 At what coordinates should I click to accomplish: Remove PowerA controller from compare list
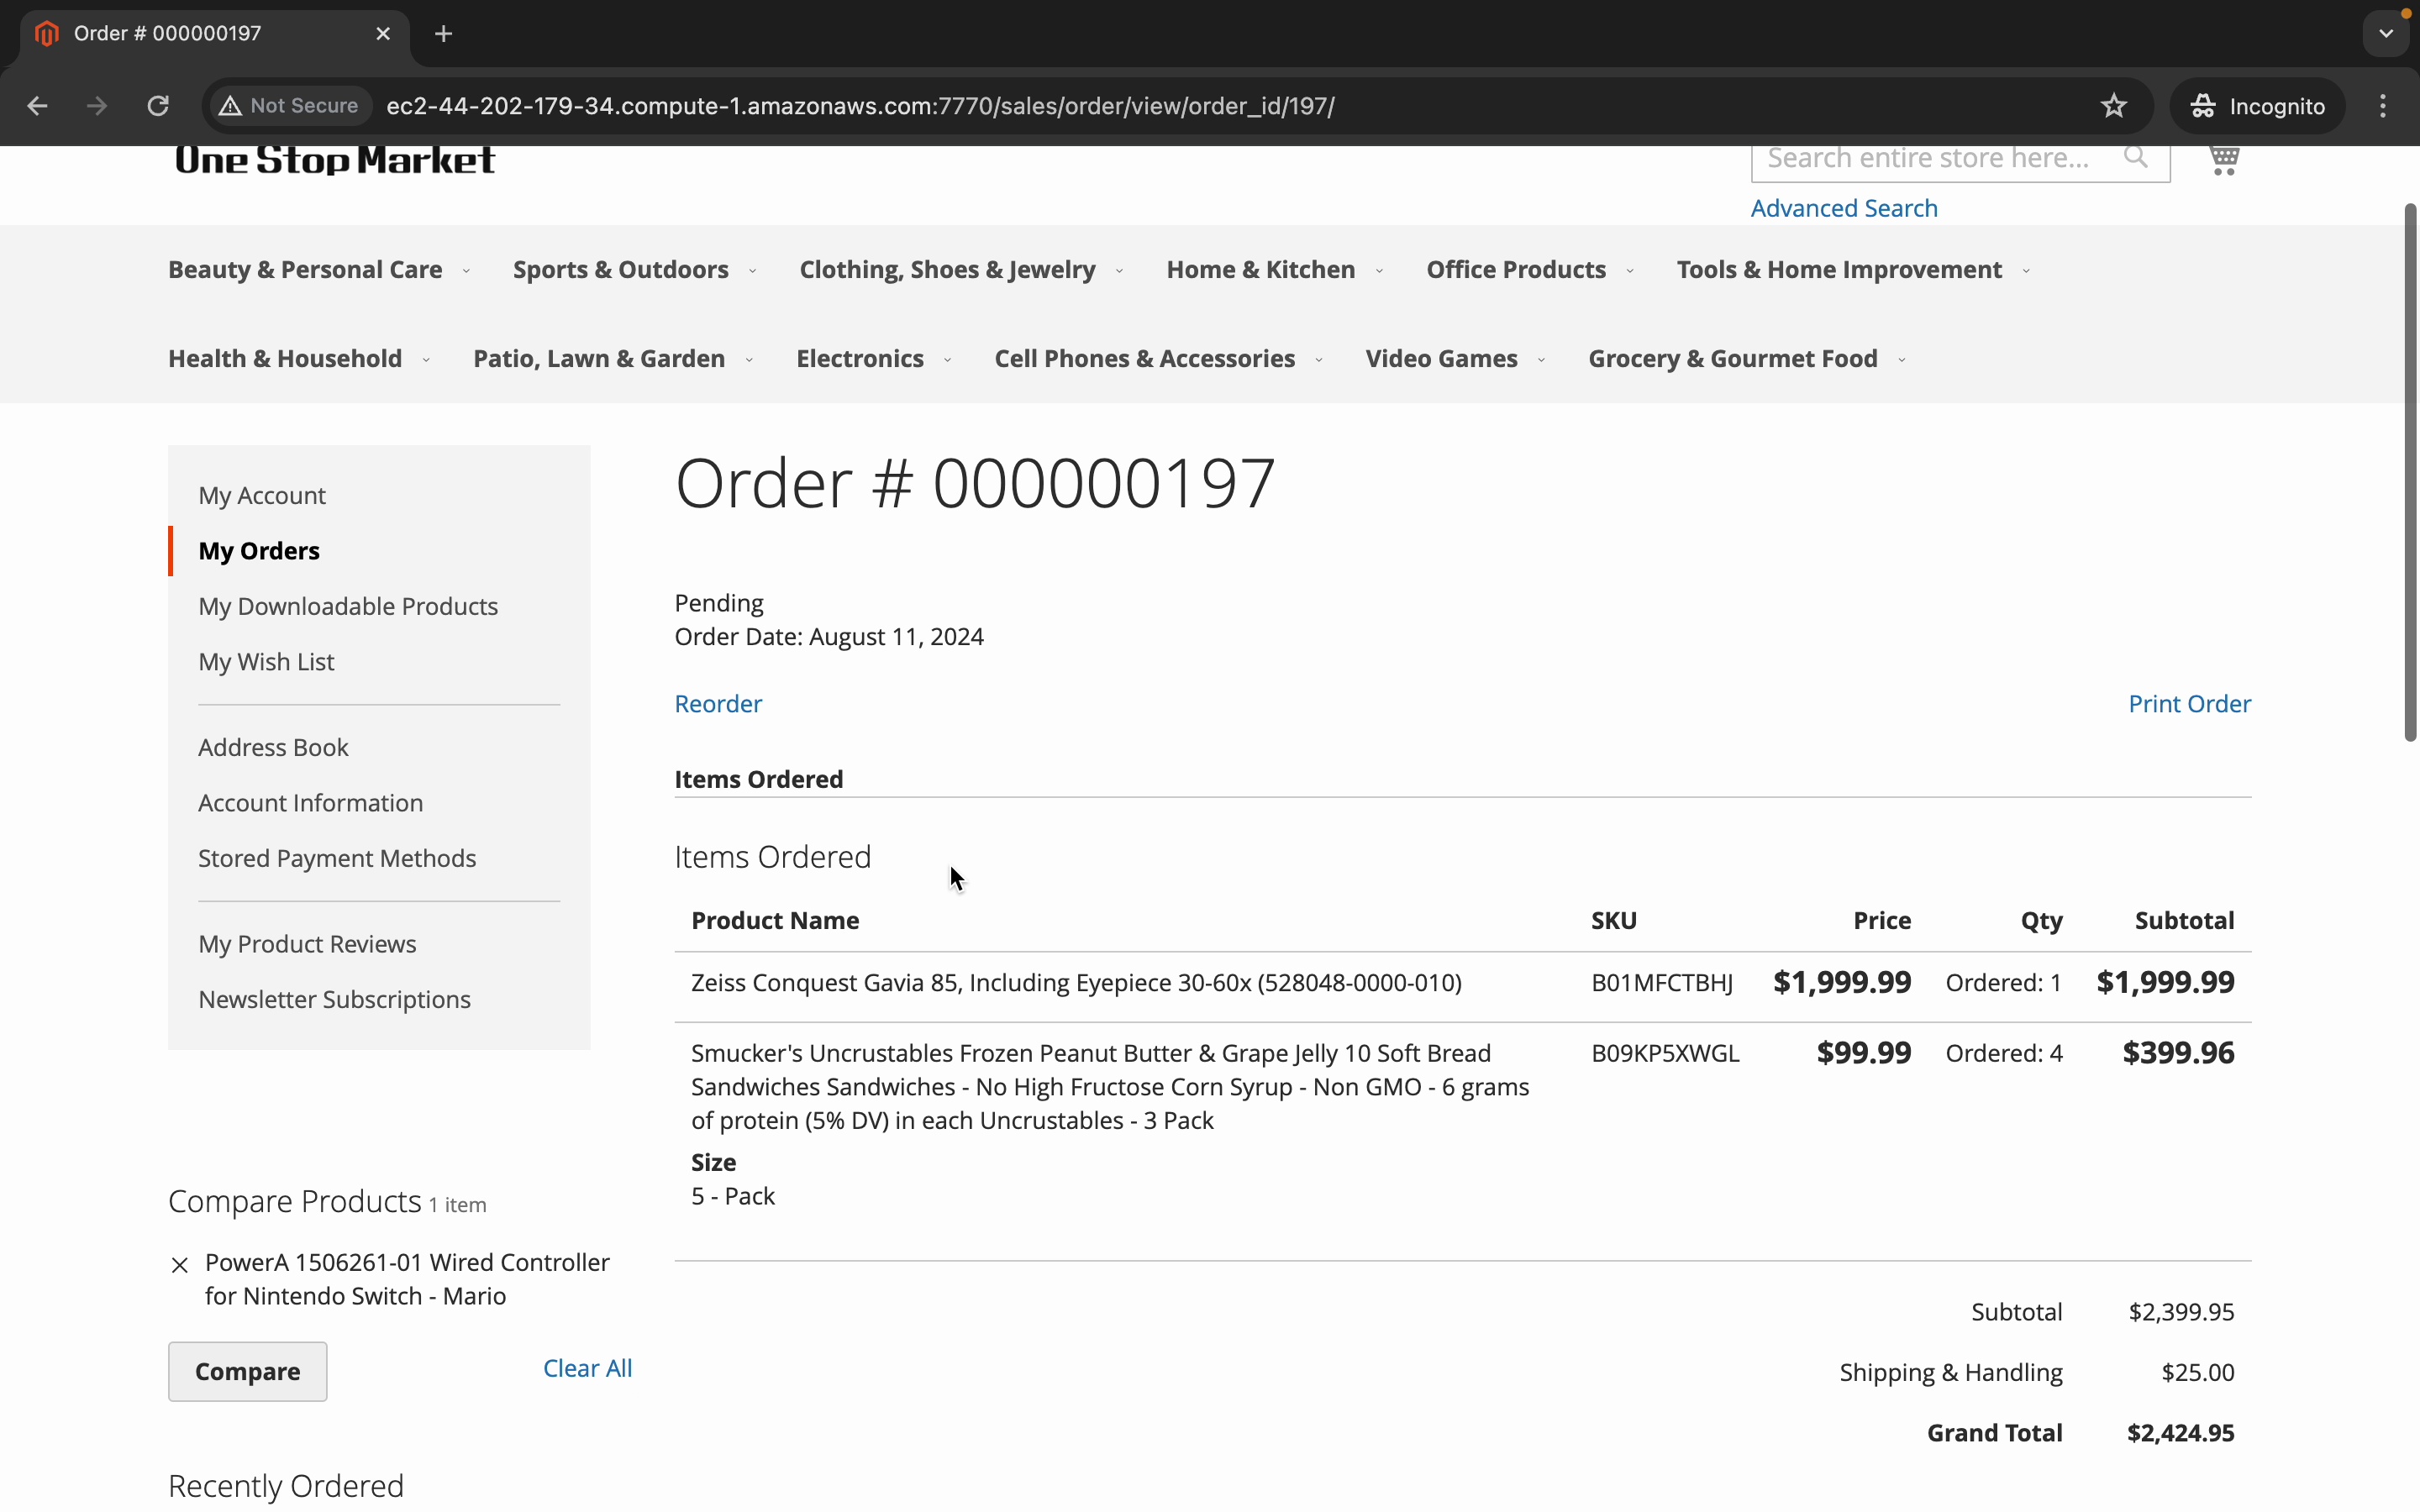[x=180, y=1265]
